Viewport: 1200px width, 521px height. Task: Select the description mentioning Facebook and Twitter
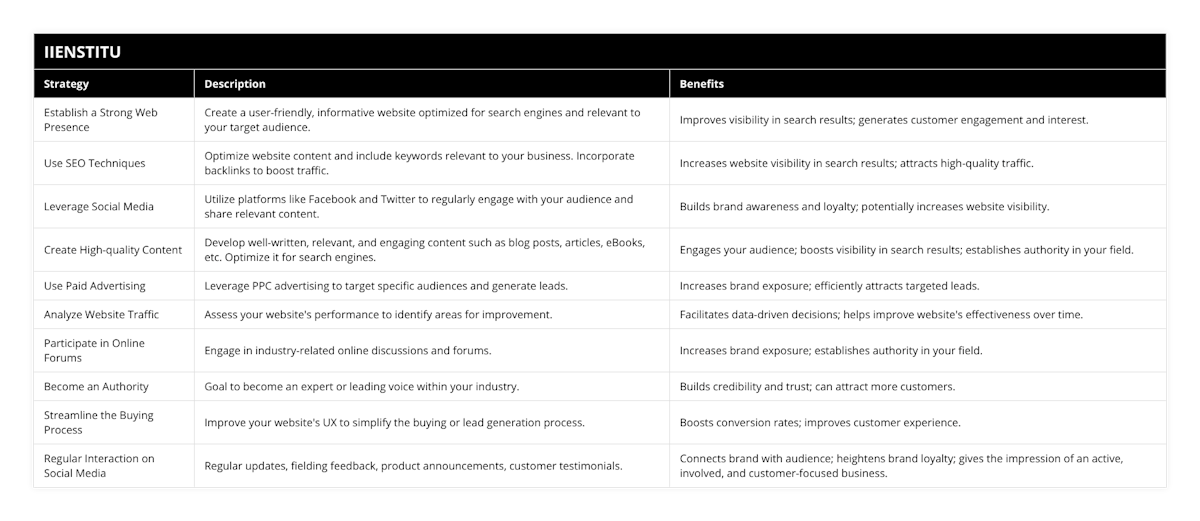click(419, 206)
